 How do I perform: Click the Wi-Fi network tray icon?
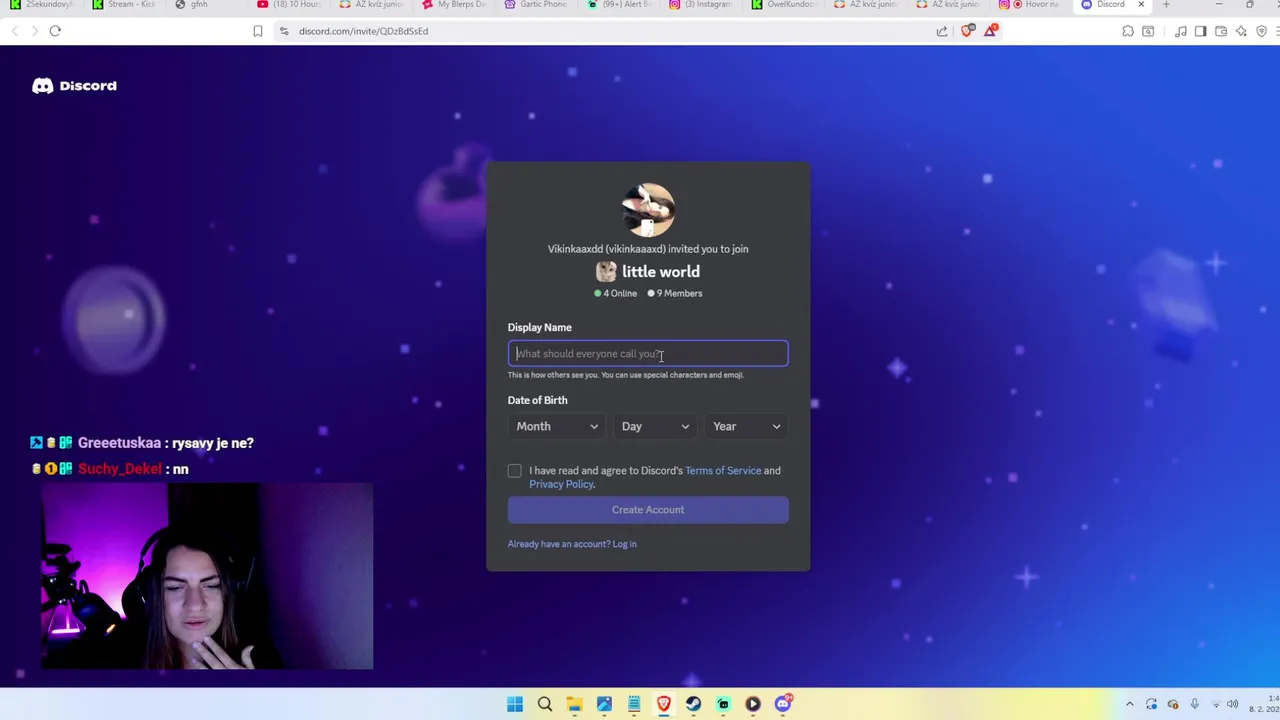pos(1214,704)
